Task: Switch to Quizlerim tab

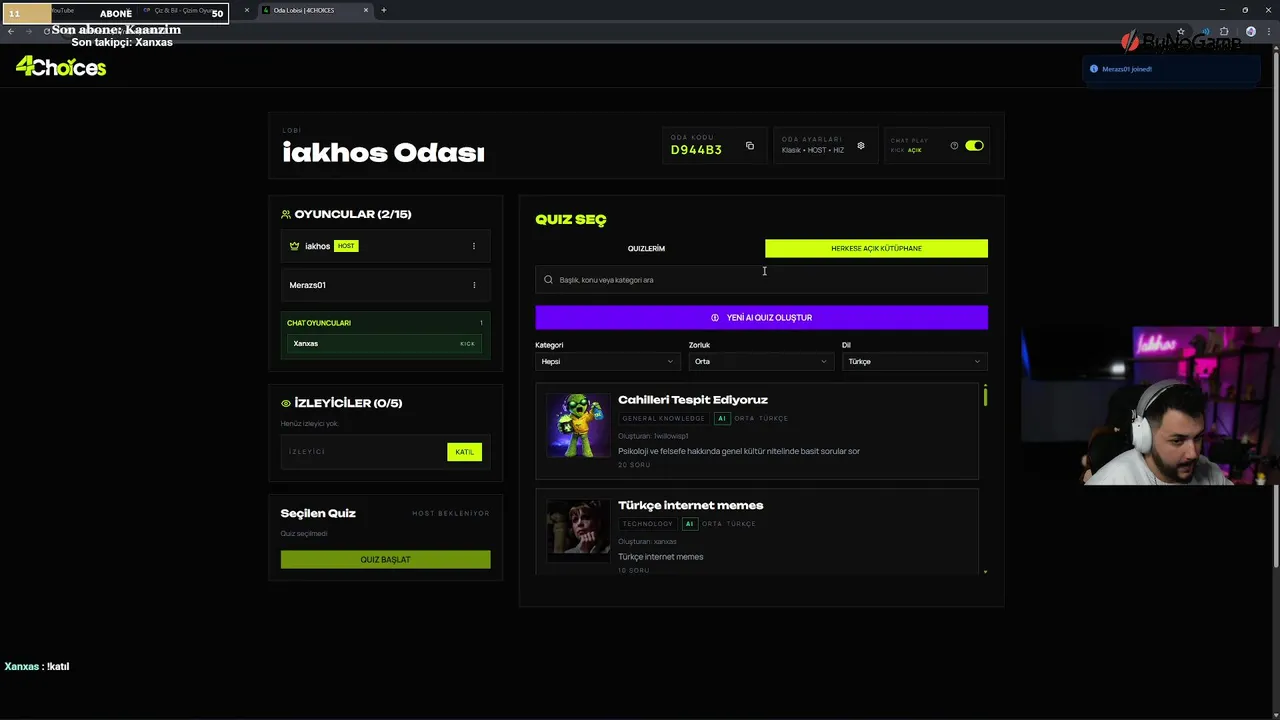Action: [x=646, y=248]
